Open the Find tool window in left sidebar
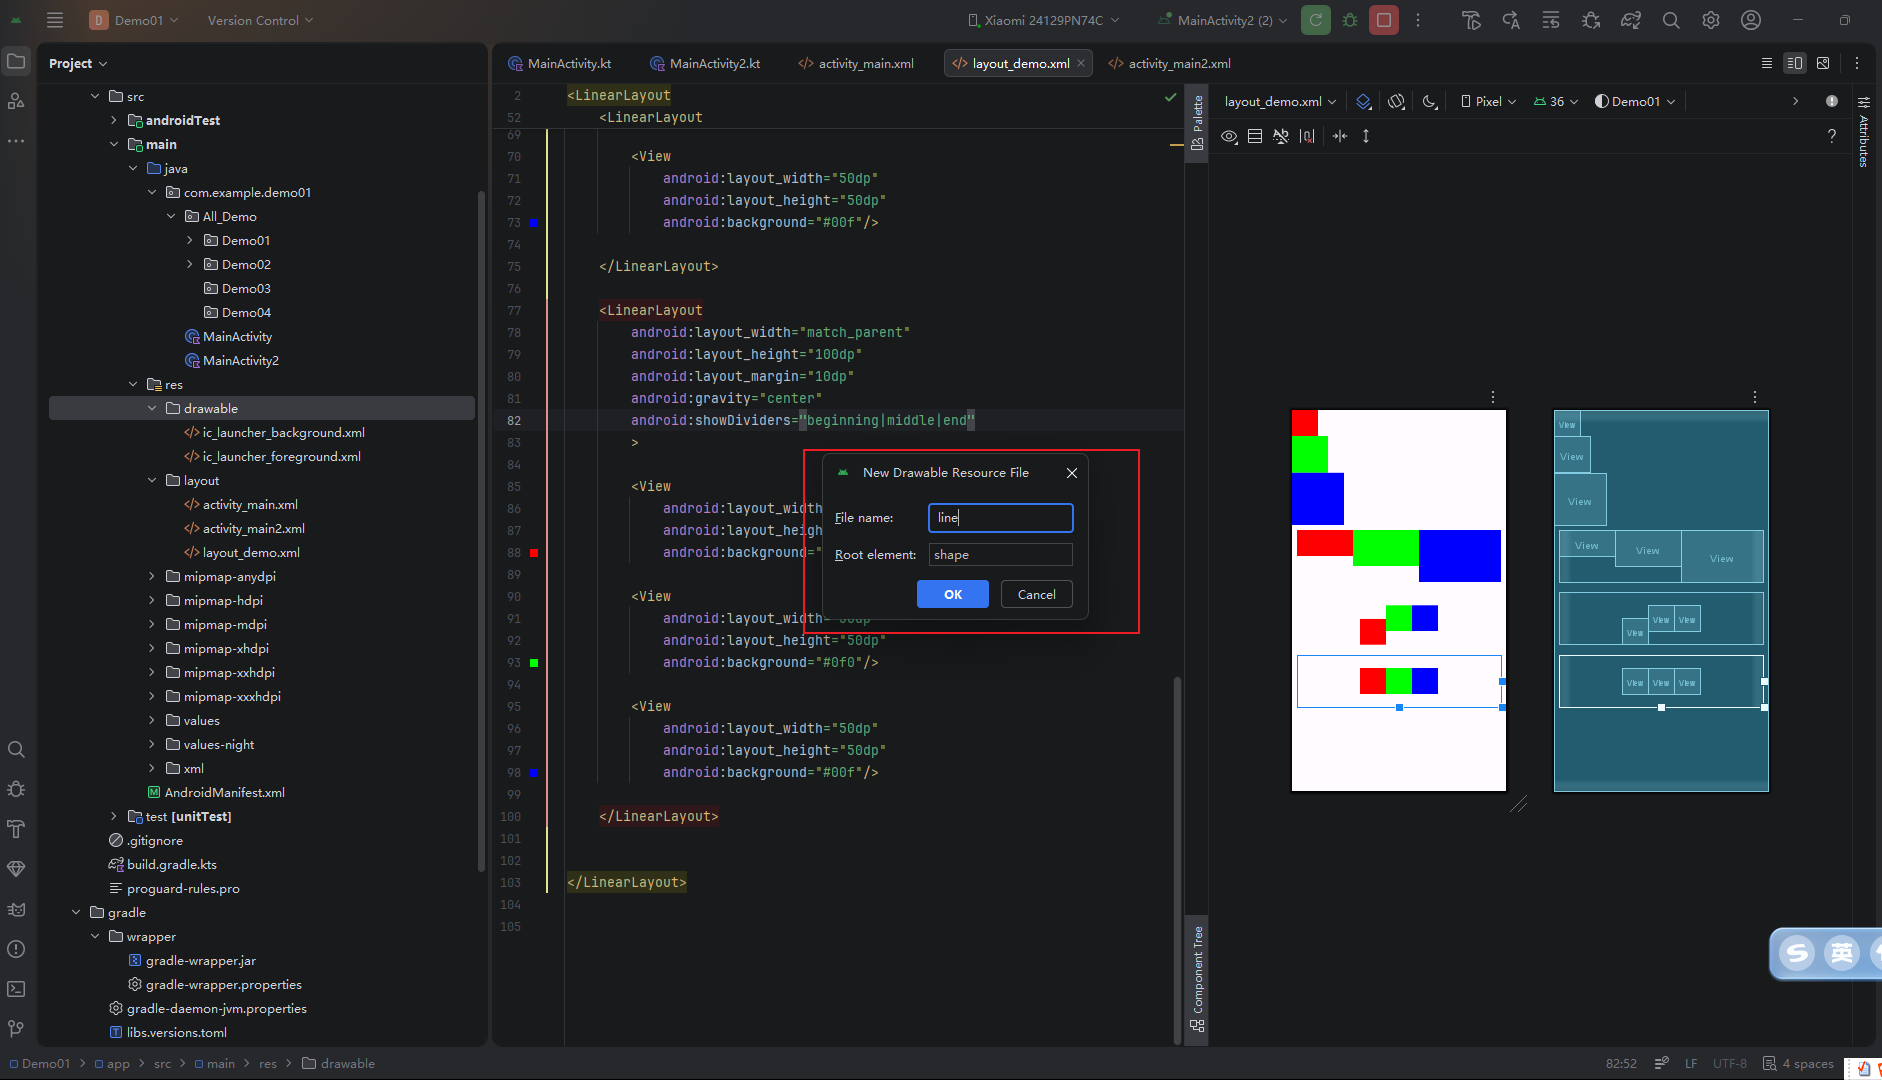This screenshot has width=1882, height=1080. pos(16,749)
